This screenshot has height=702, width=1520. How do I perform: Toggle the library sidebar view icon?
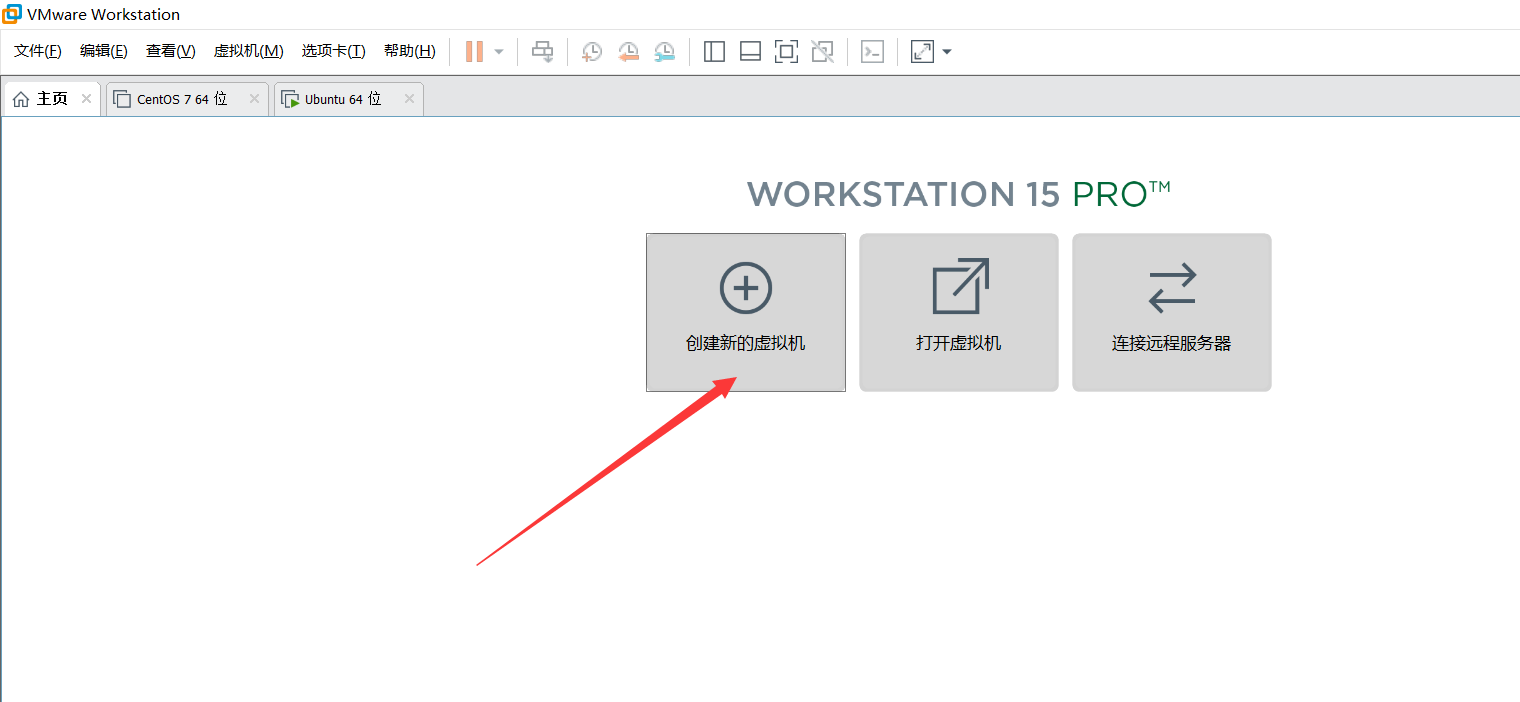(714, 51)
